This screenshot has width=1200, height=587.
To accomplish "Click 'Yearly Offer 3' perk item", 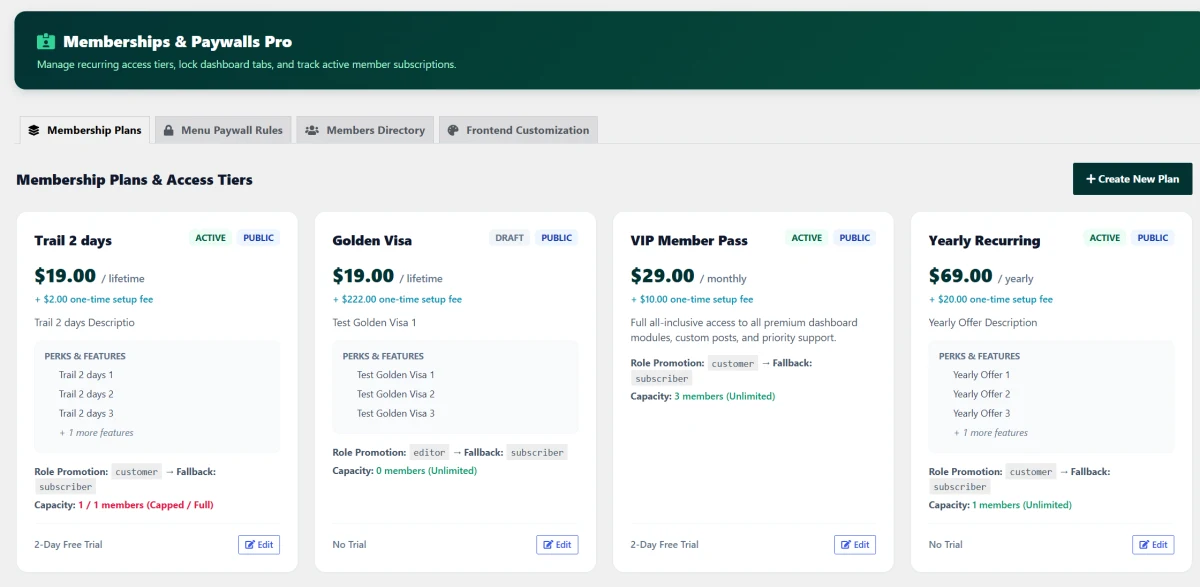I will click(x=981, y=413).
